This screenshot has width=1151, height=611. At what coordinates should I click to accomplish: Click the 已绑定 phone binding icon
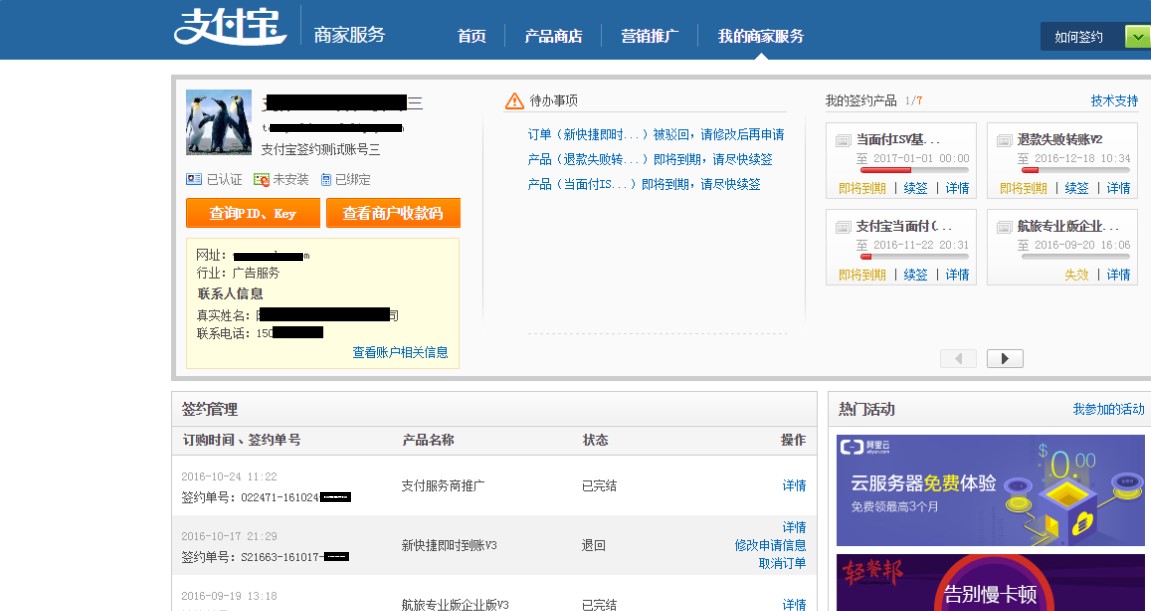(326, 179)
